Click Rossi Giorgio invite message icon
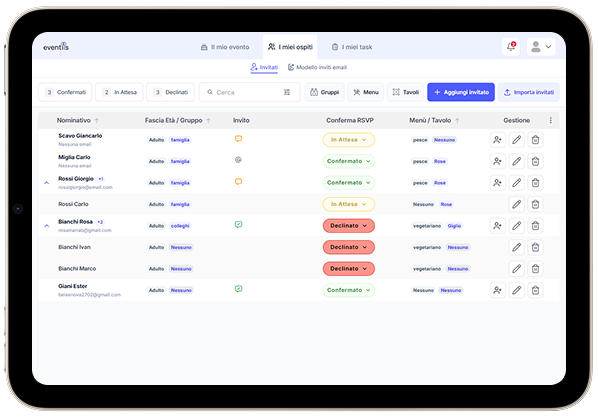This screenshot has width=598, height=418. [238, 182]
